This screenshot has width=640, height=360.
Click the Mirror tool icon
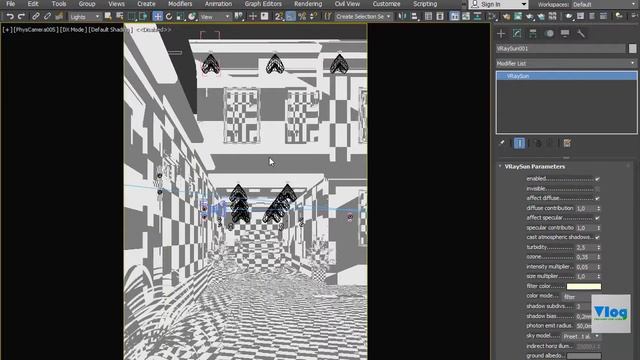(402, 17)
